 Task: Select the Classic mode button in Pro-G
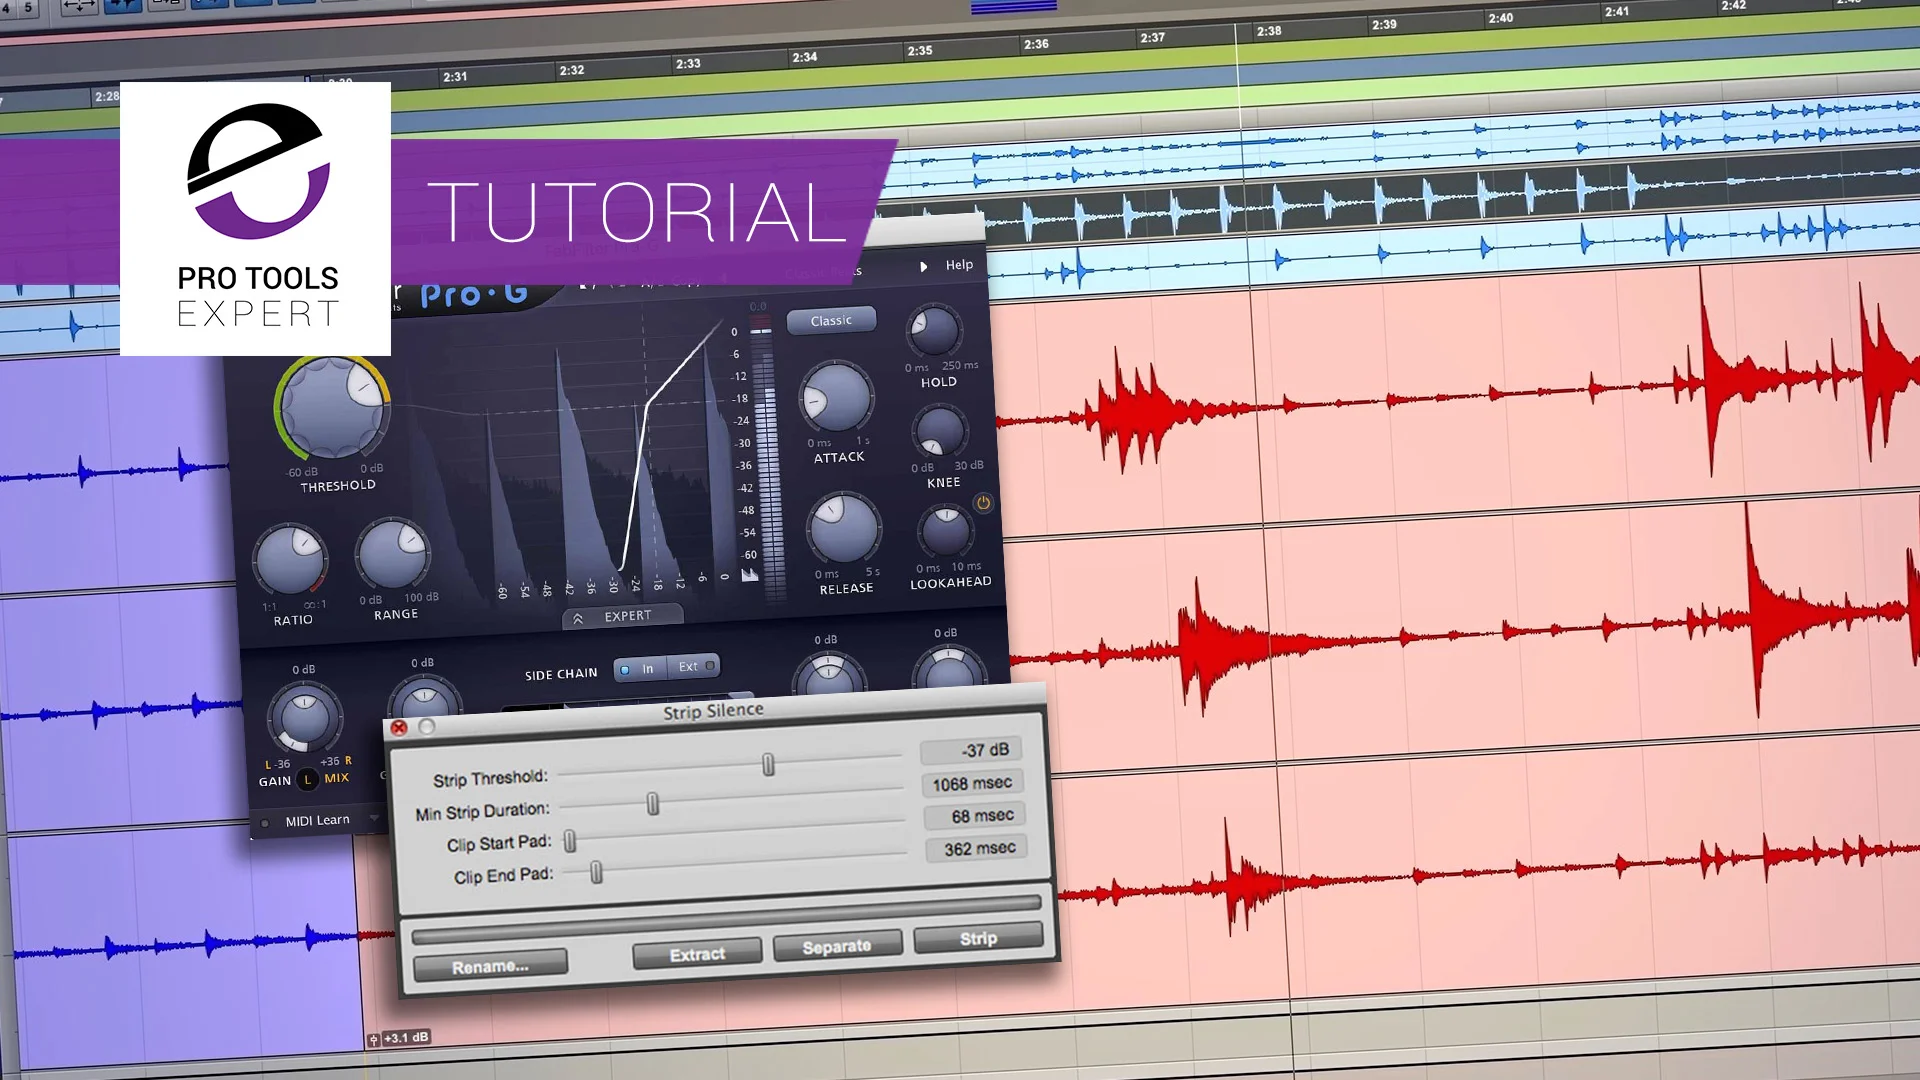click(831, 320)
